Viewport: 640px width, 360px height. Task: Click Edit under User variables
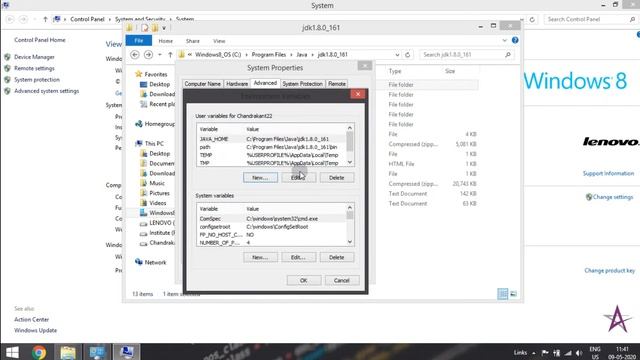click(x=298, y=178)
